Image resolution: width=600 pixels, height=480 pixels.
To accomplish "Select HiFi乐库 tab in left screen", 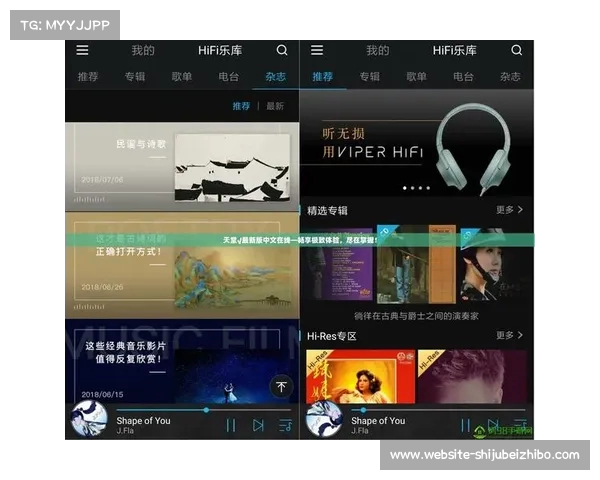I will (x=220, y=50).
